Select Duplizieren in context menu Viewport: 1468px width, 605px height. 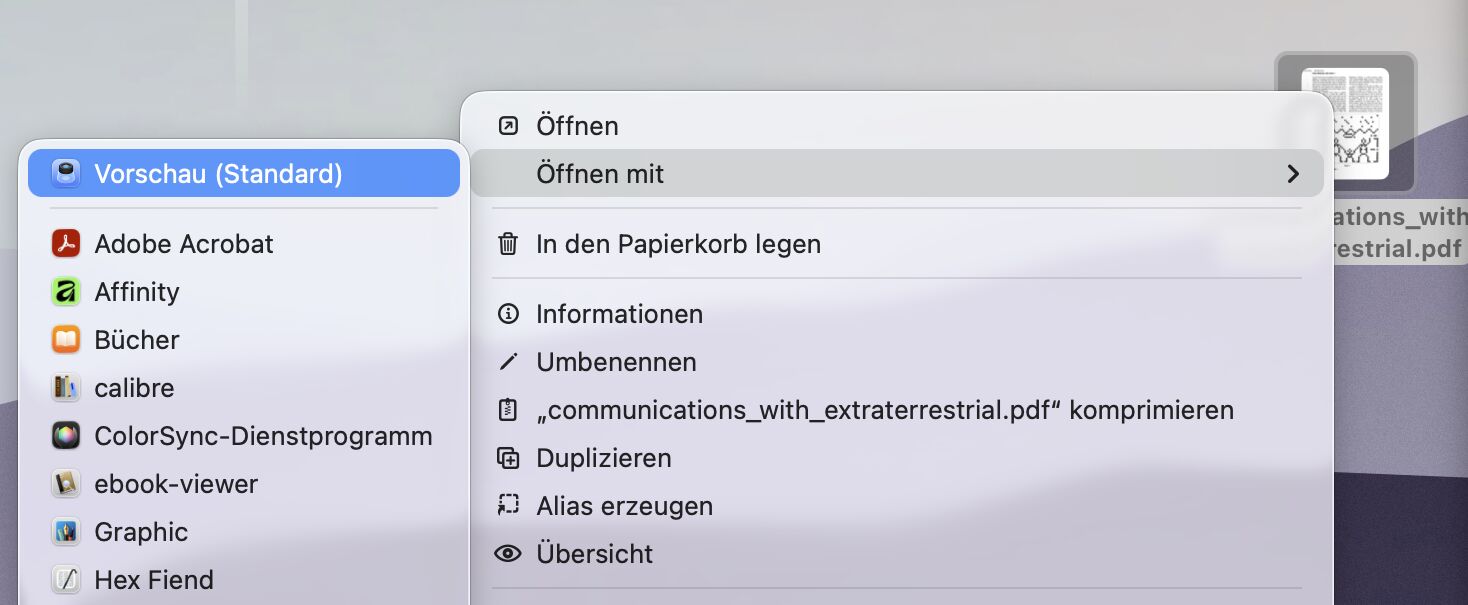603,458
